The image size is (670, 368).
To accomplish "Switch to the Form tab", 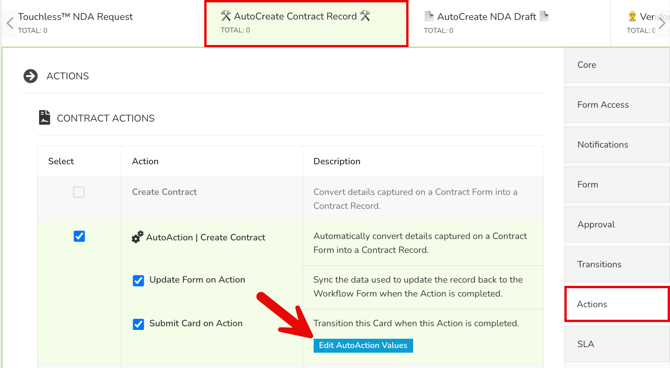I will (617, 184).
